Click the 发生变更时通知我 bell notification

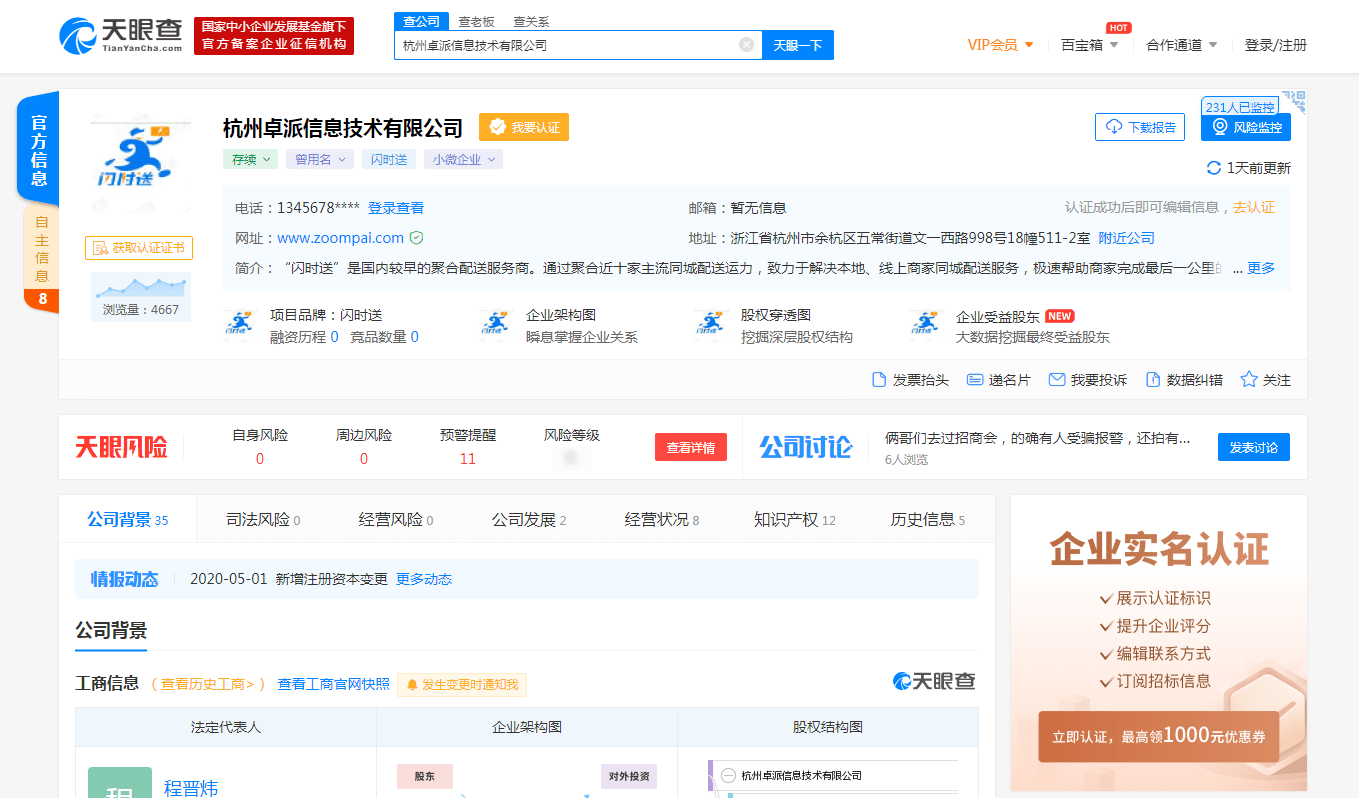tap(461, 685)
